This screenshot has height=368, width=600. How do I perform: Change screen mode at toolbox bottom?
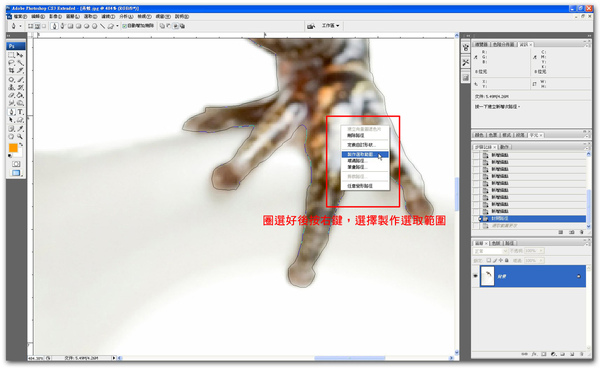[16, 173]
